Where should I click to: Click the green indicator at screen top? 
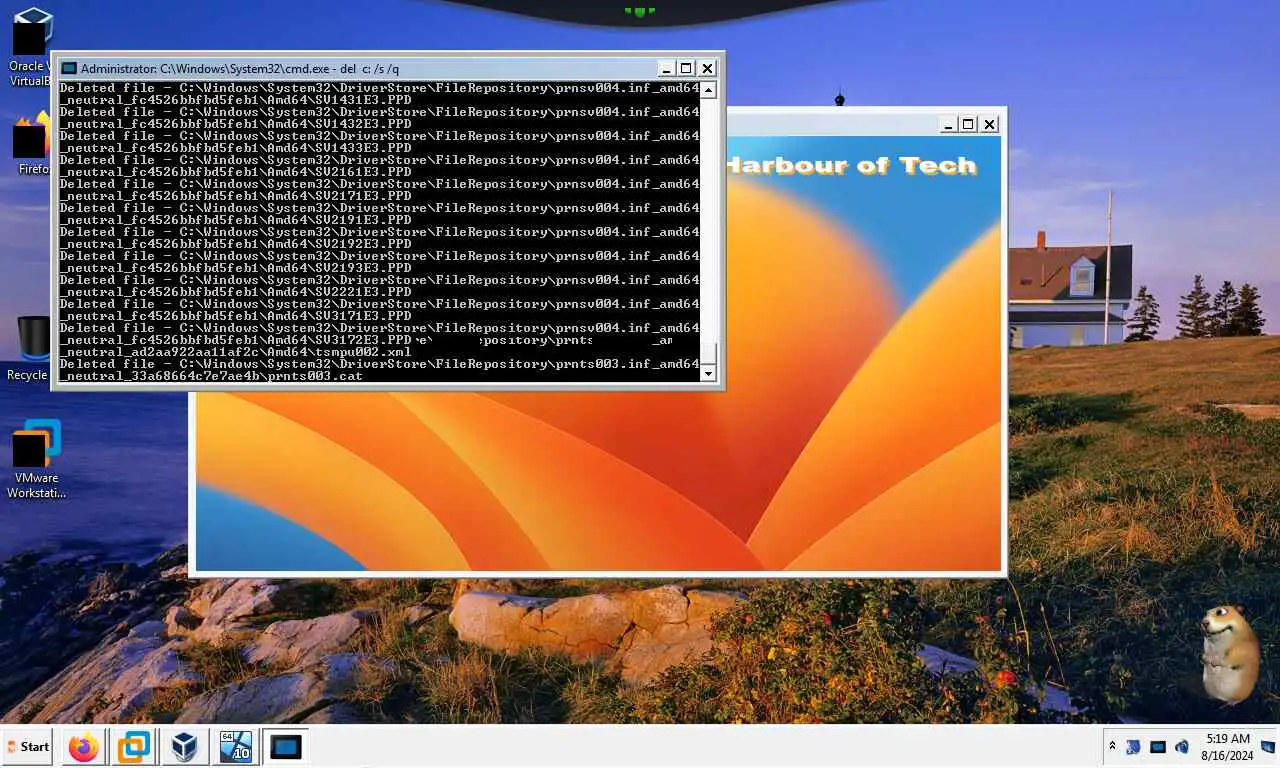pos(640,11)
